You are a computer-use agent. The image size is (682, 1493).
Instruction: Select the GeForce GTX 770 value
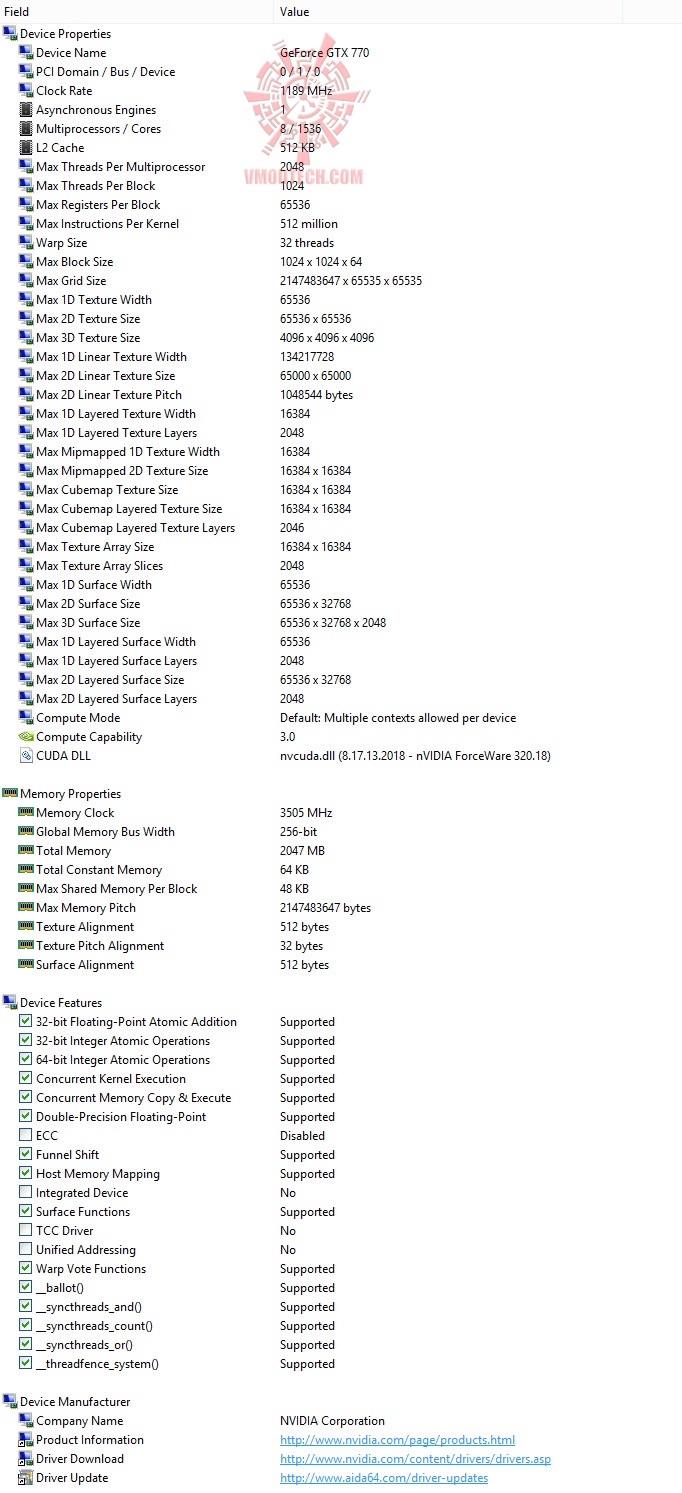325,53
